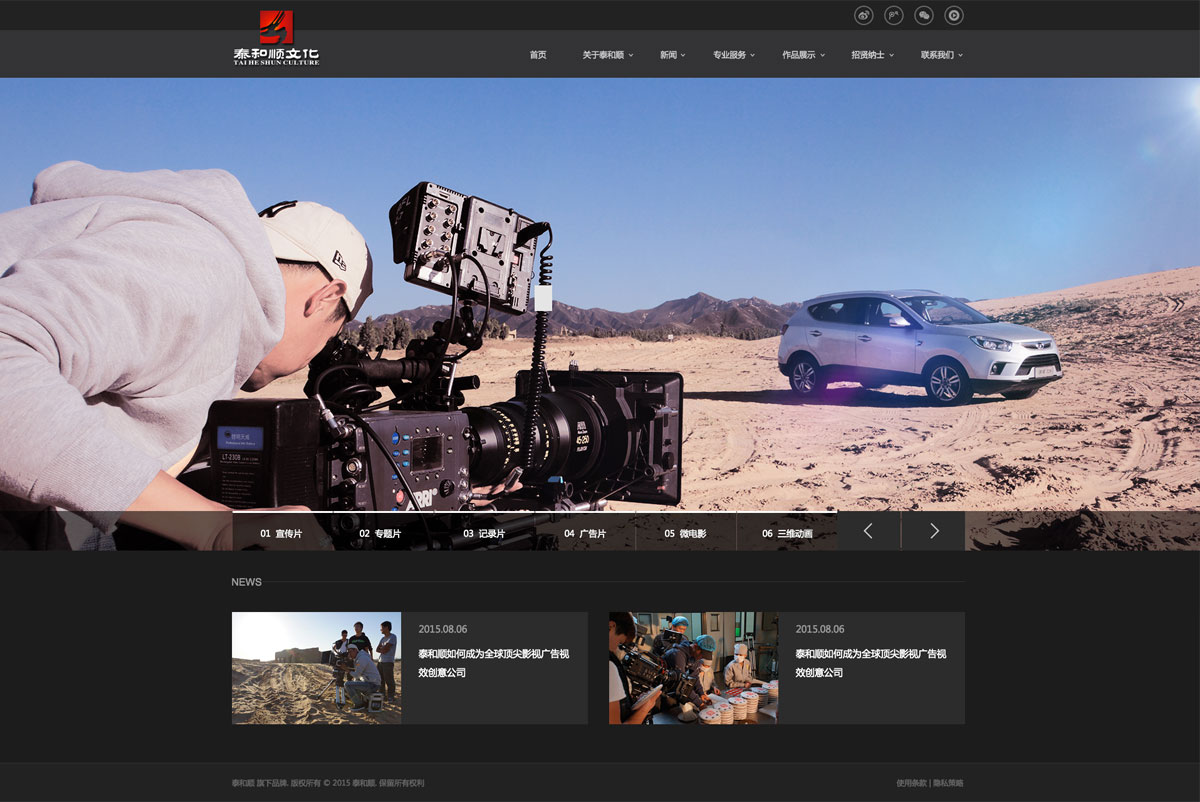Open the WeChat icon
Viewport: 1200px width, 802px height.
coord(924,15)
